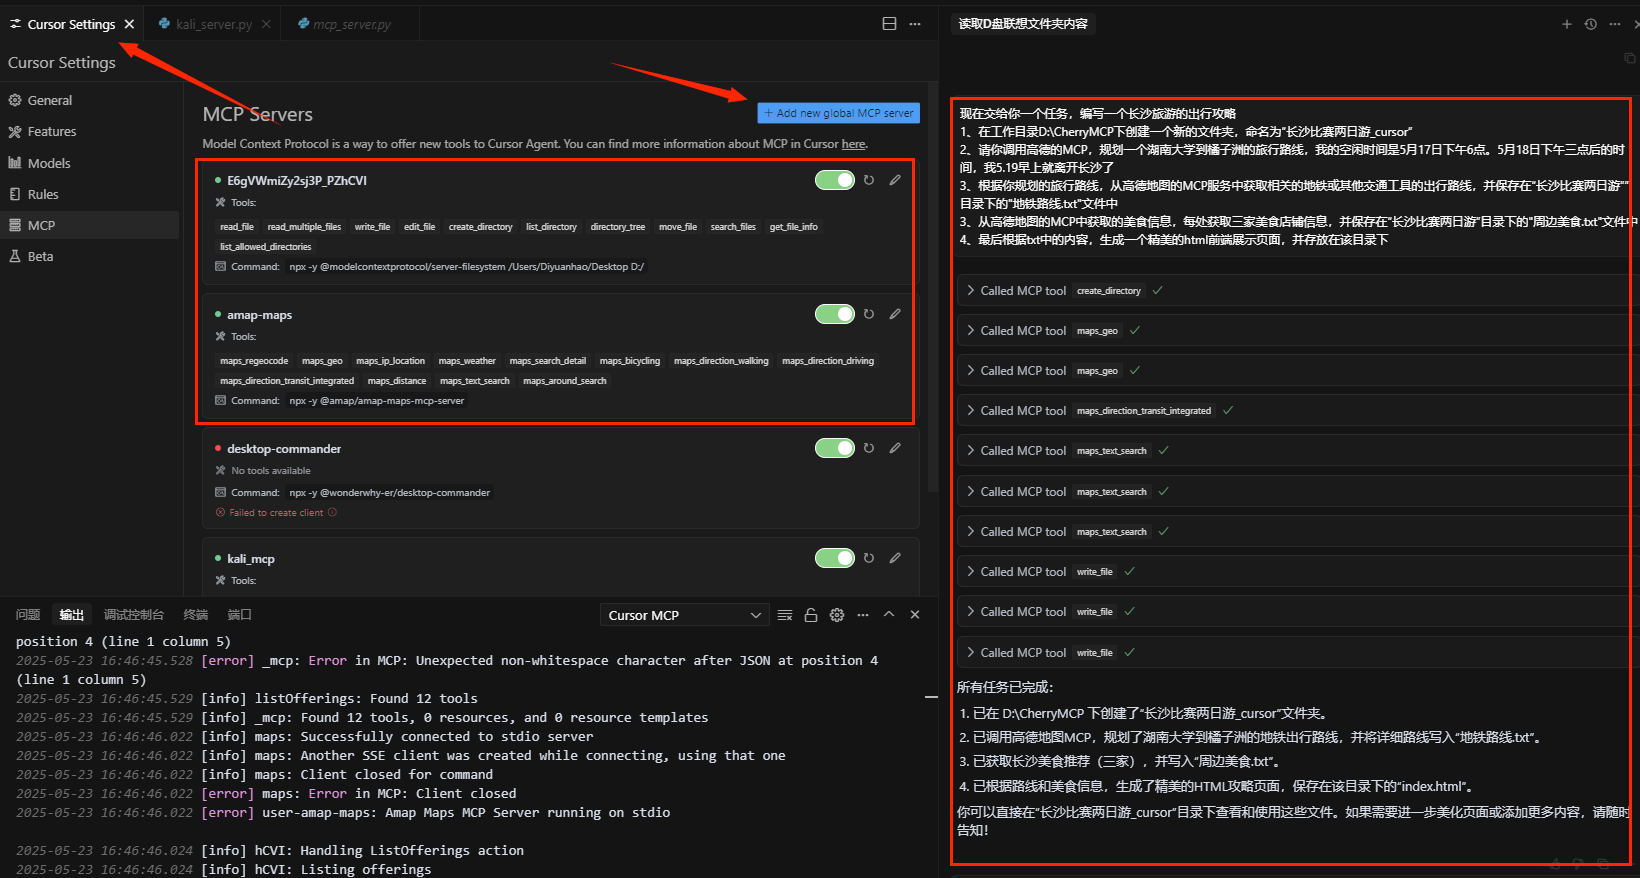Select the 输出 panel tab

click(x=72, y=615)
